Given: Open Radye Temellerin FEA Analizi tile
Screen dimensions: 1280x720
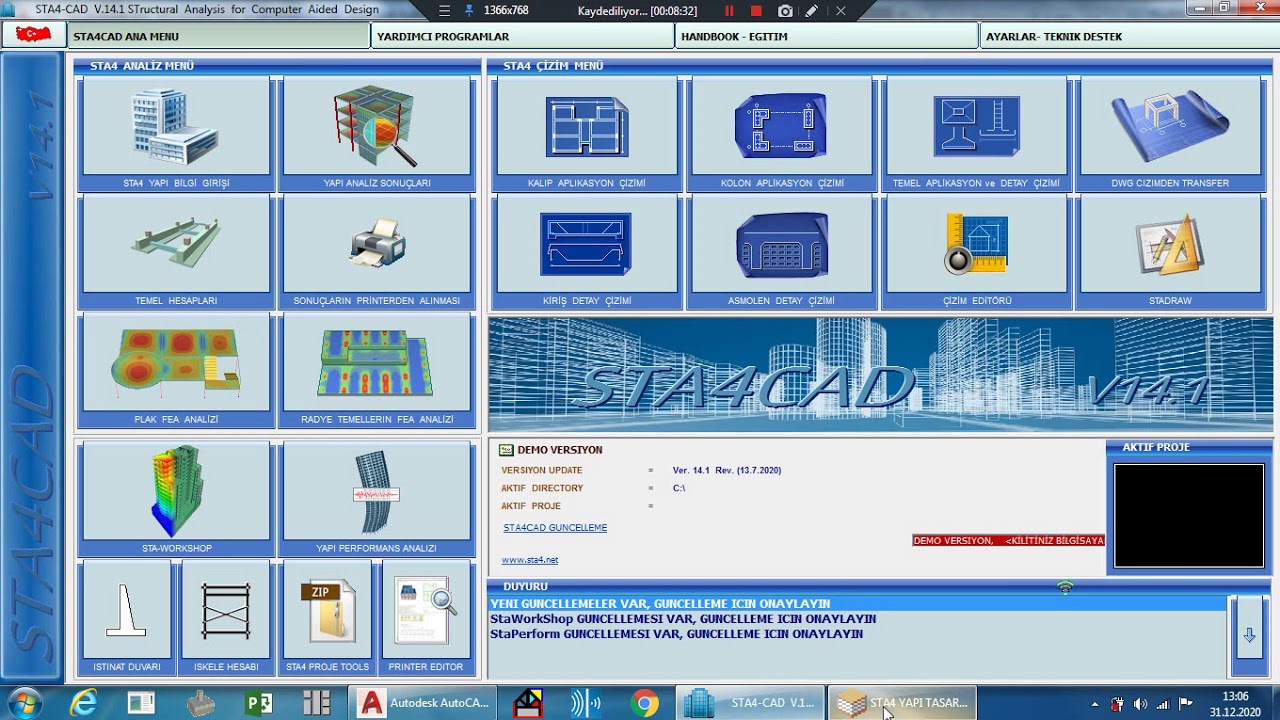Looking at the screenshot, I should [x=377, y=371].
